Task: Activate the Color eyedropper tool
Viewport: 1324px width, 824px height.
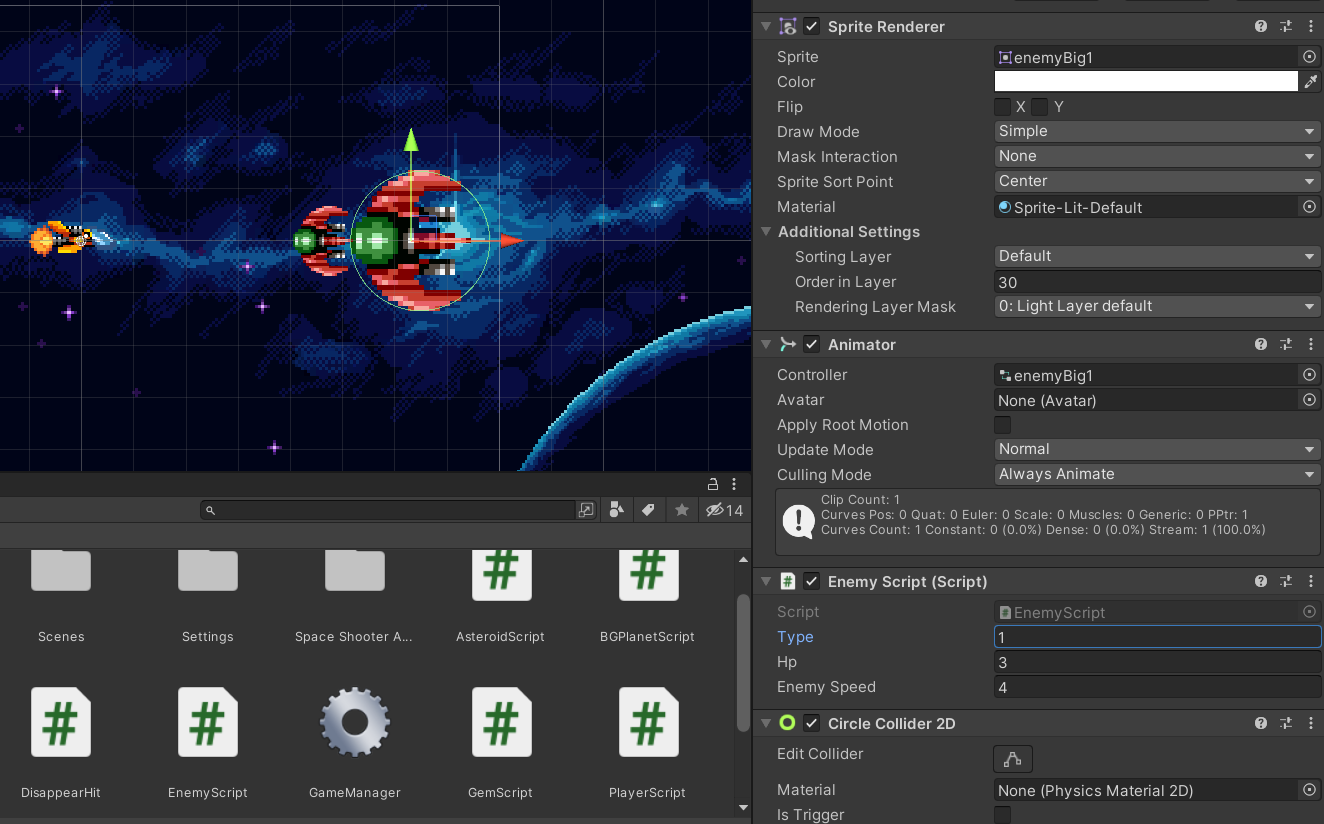Action: 1310,82
